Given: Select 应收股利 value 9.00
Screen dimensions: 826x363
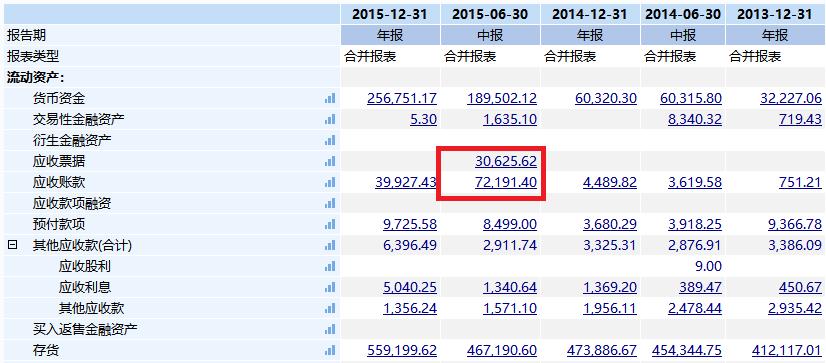Looking at the screenshot, I should pyautogui.click(x=709, y=267).
